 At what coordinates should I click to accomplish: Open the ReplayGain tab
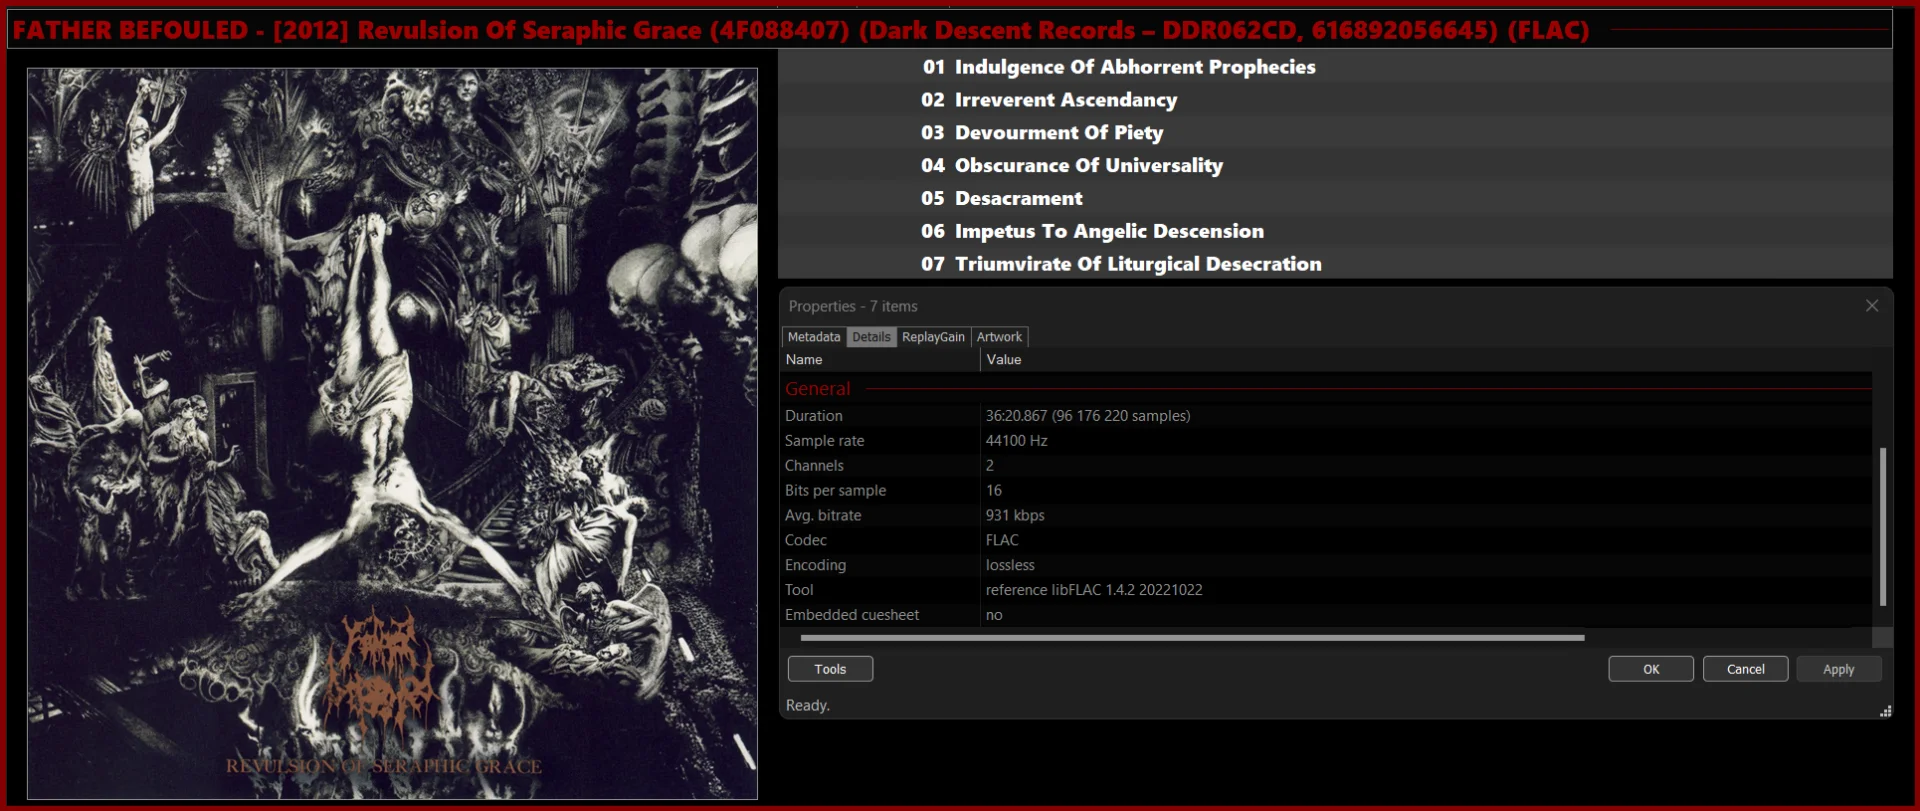[933, 337]
